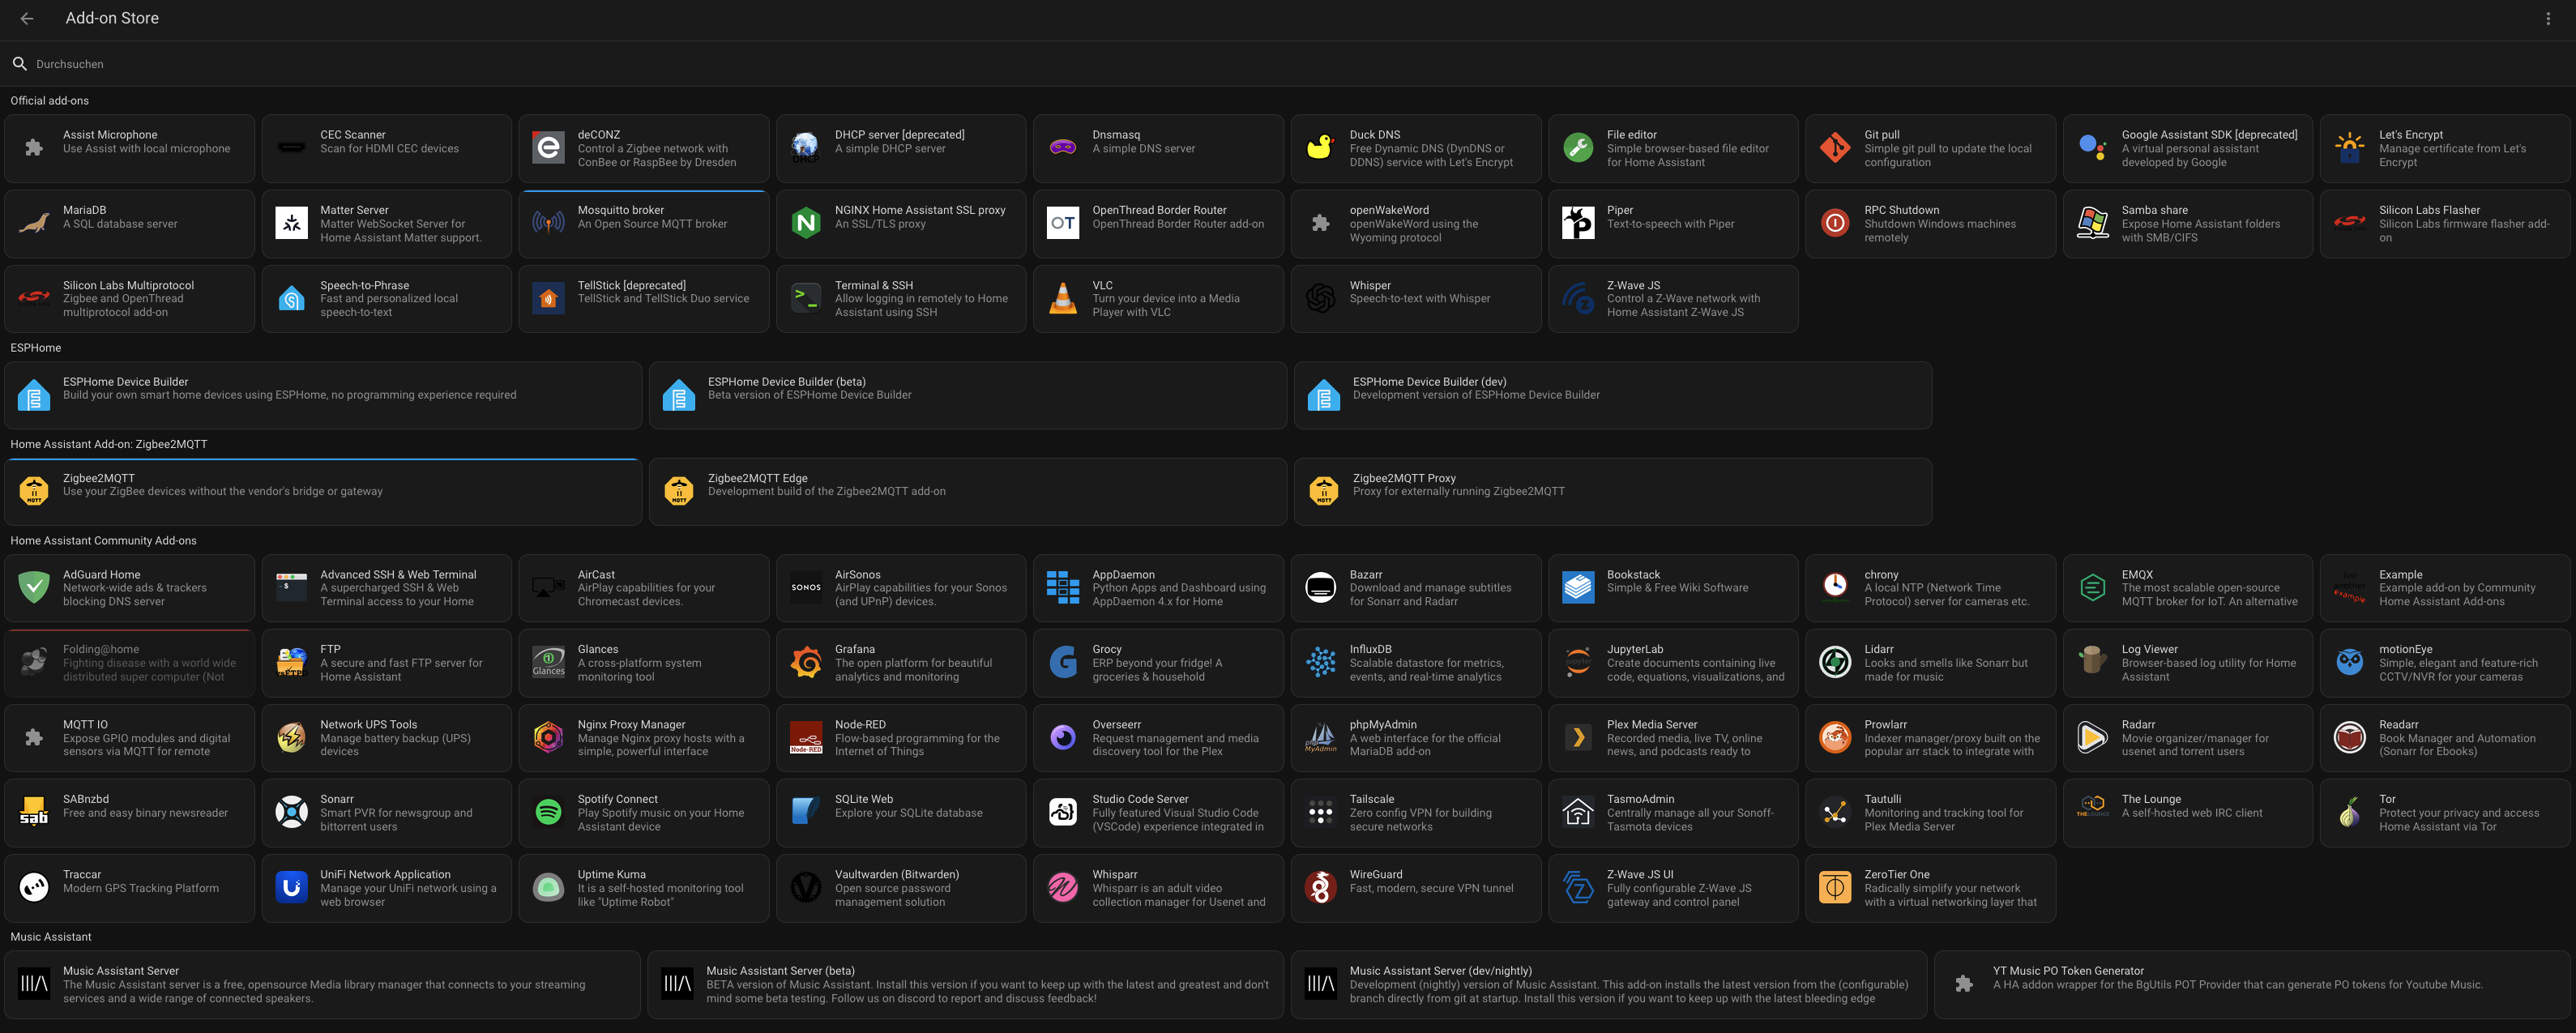This screenshot has width=2576, height=1033.
Task: Open the WireGuard add-on card
Action: click(1416, 887)
